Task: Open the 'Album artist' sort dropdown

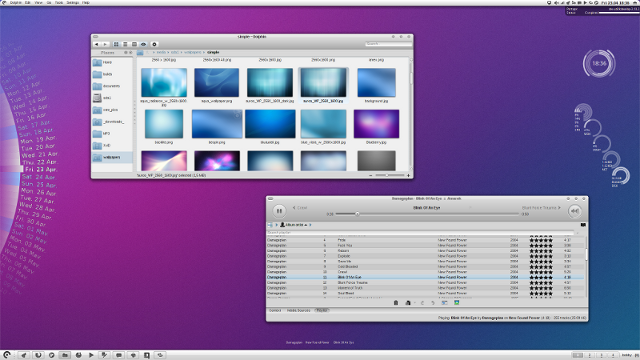Action: click(x=293, y=225)
